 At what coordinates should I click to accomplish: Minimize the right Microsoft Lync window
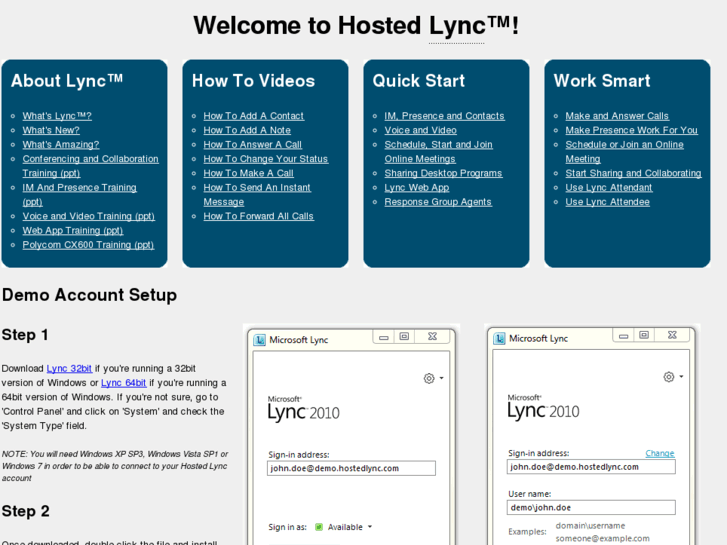click(x=623, y=336)
